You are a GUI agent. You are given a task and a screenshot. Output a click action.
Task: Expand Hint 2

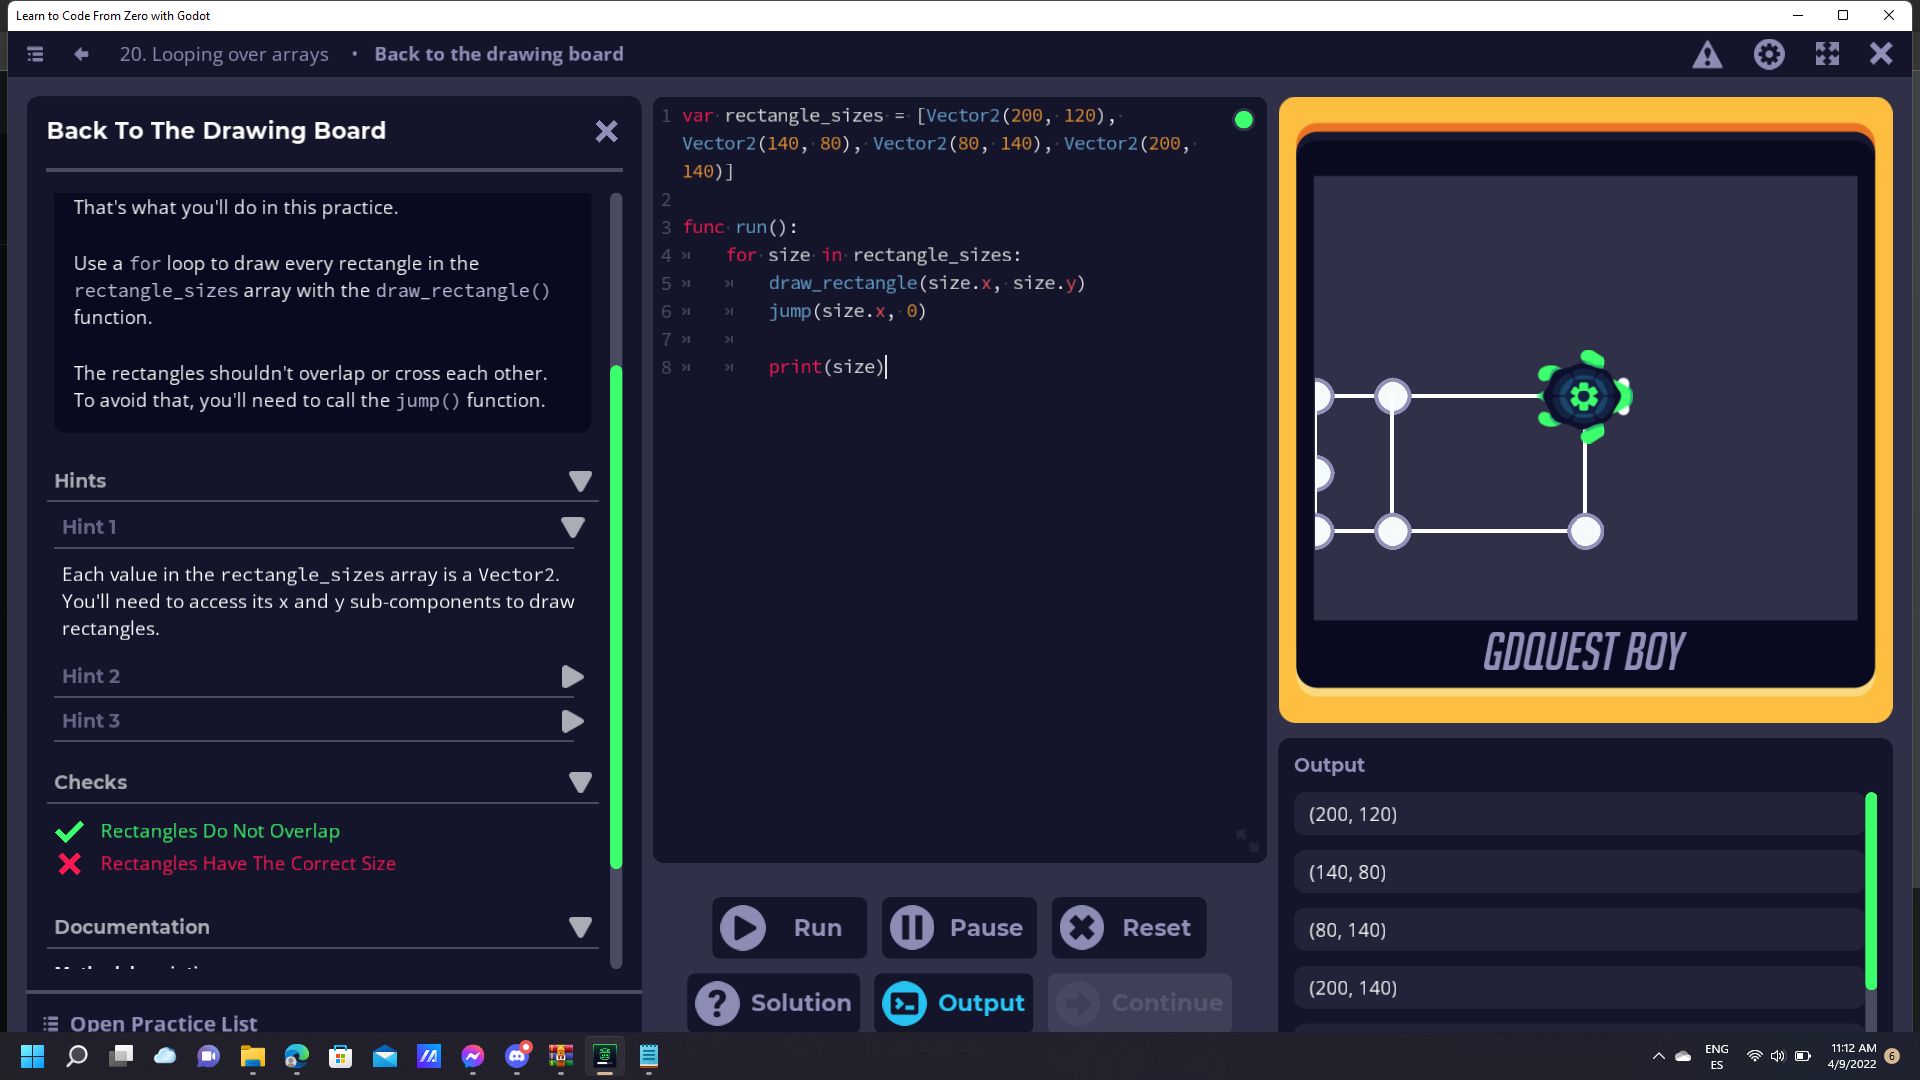(x=572, y=677)
